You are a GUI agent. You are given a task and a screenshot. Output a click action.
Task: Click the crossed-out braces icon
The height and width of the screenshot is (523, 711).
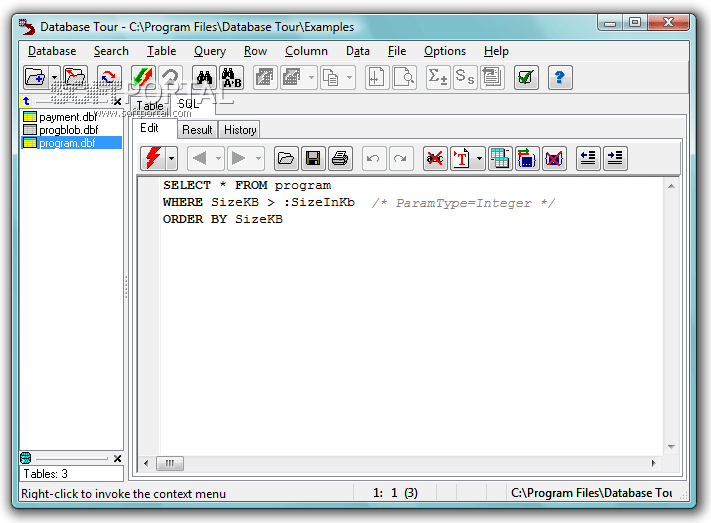click(554, 158)
